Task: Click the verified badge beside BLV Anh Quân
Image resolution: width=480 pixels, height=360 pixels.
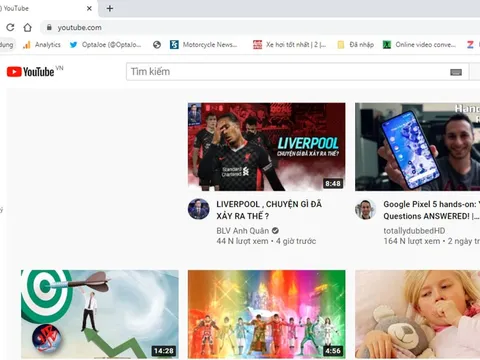Action: [x=275, y=231]
